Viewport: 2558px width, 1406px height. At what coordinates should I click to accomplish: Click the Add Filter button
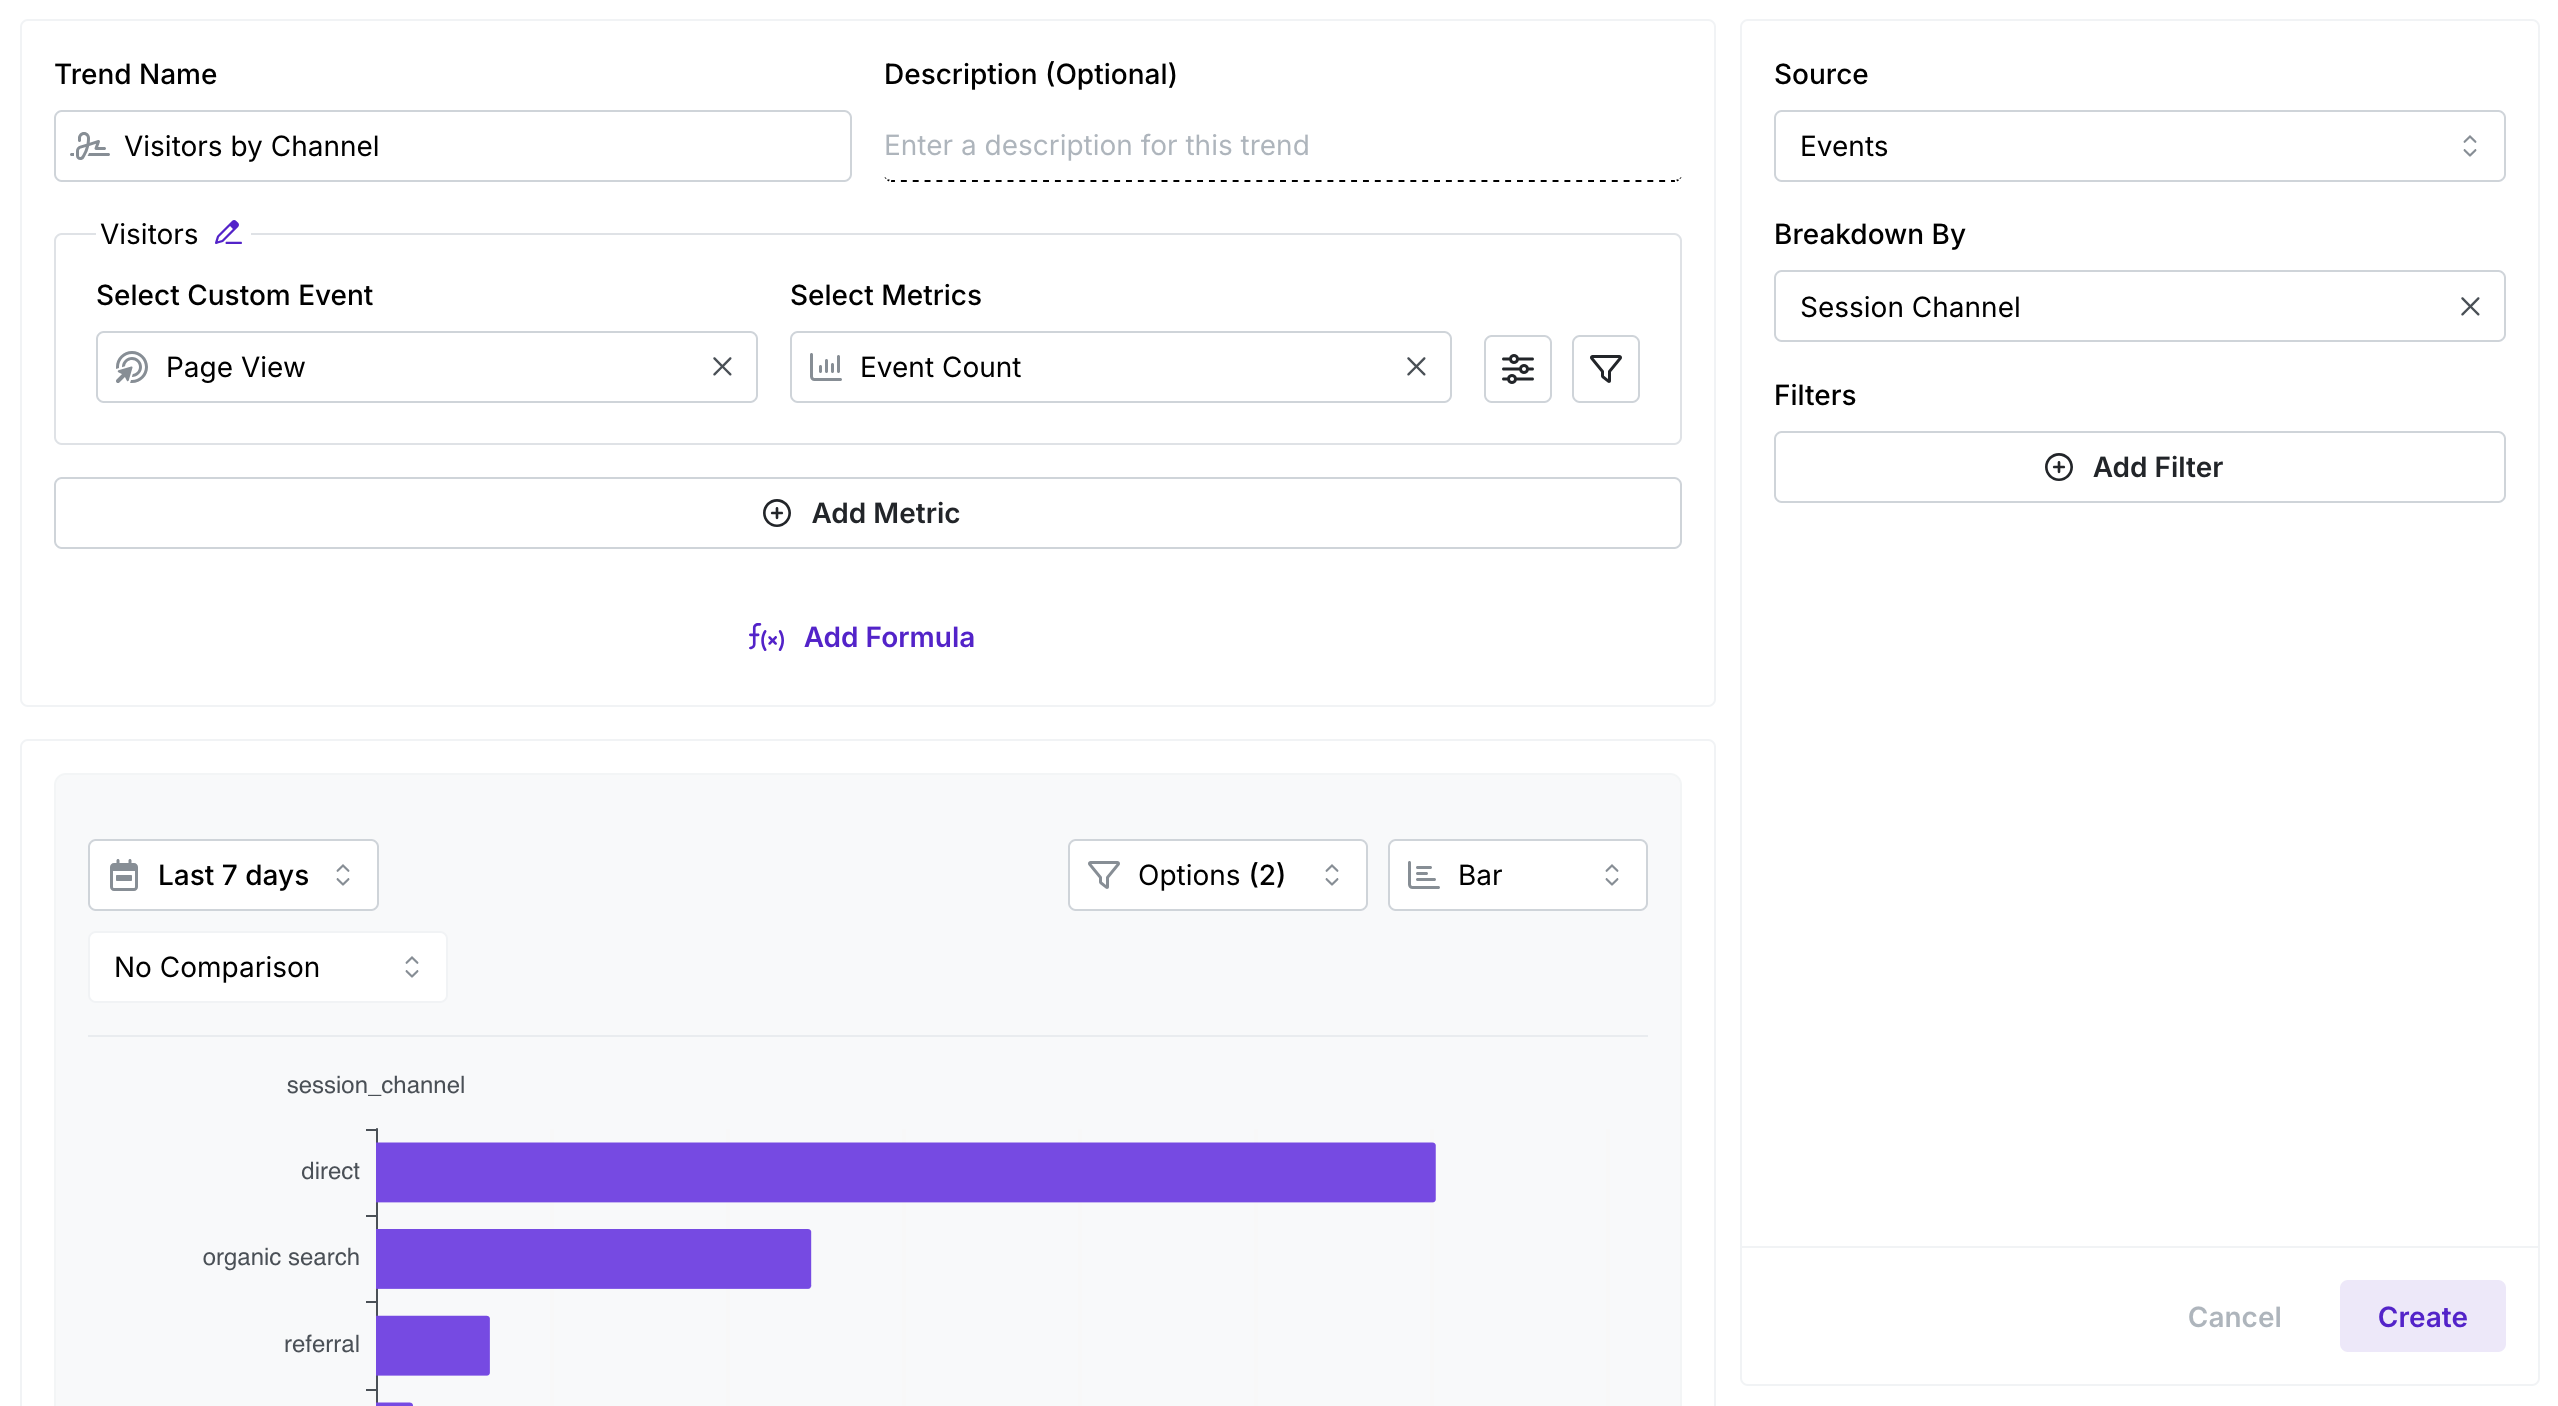pyautogui.click(x=2138, y=467)
